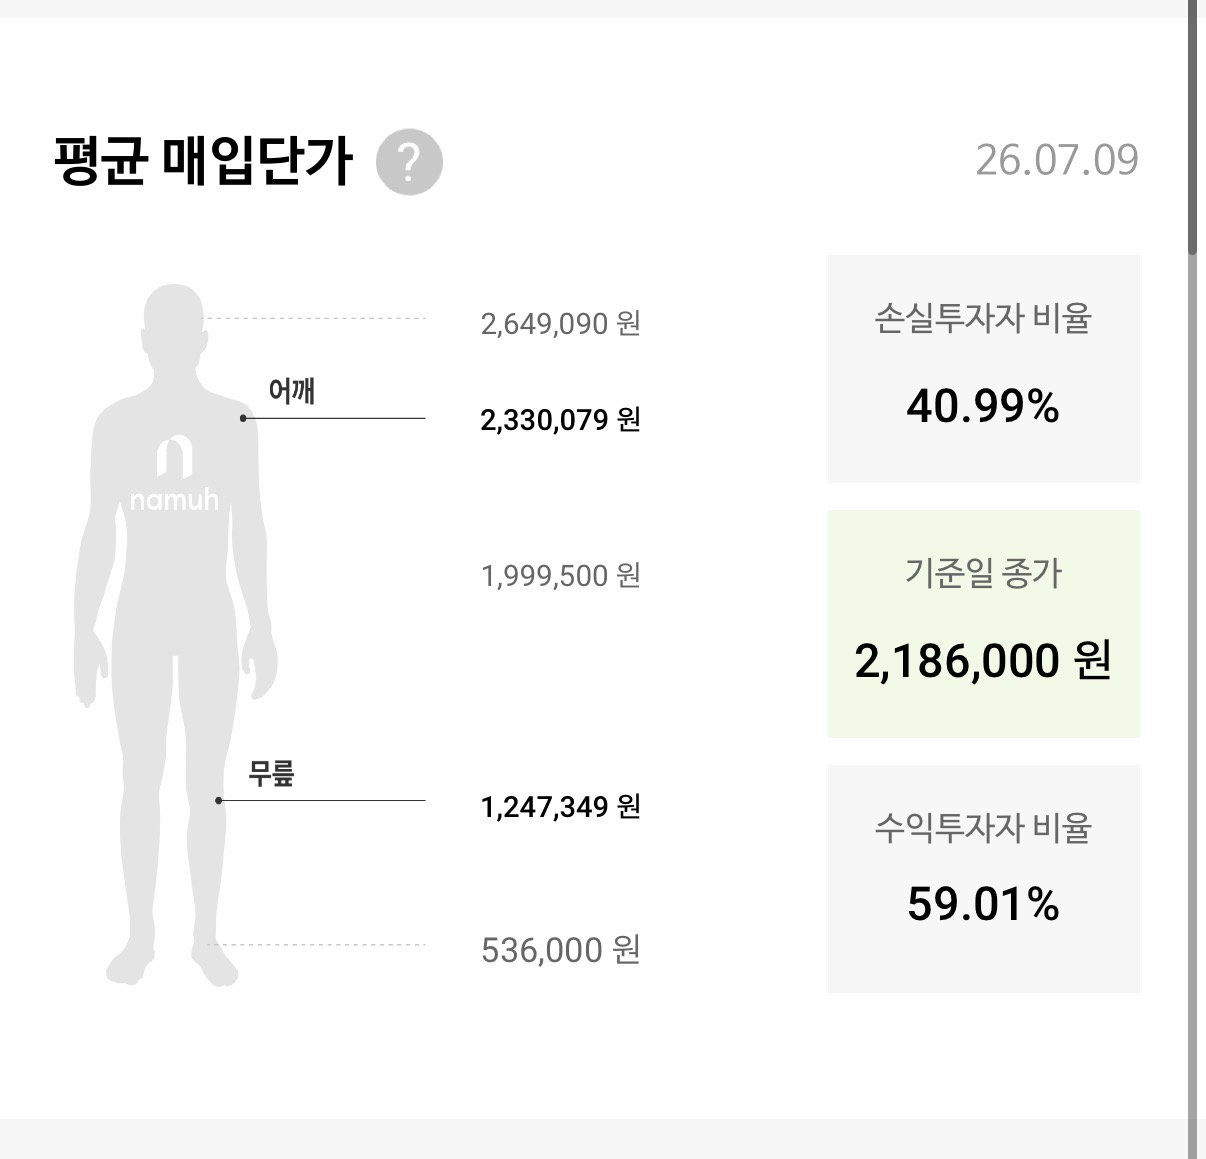The image size is (1206, 1159).
Task: Open the 손실투자자 비율 card
Action: coord(984,369)
